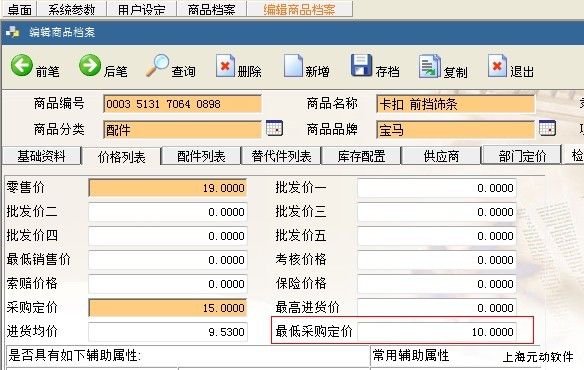The image size is (584, 370).
Task: Open the 库存配置 tab
Action: (361, 156)
